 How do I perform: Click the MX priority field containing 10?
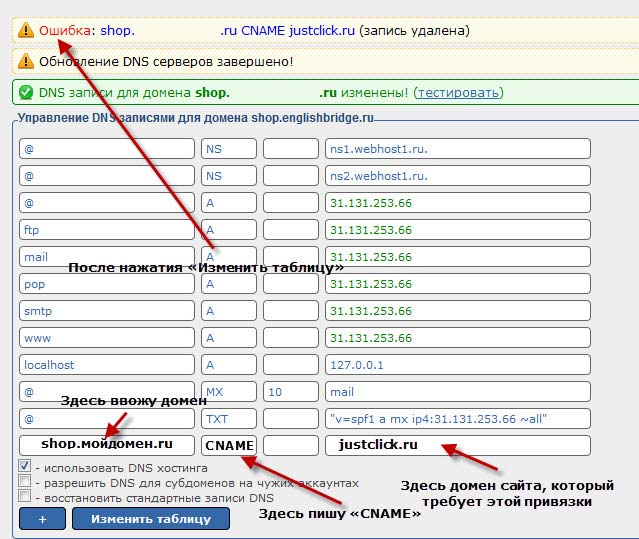[x=291, y=392]
